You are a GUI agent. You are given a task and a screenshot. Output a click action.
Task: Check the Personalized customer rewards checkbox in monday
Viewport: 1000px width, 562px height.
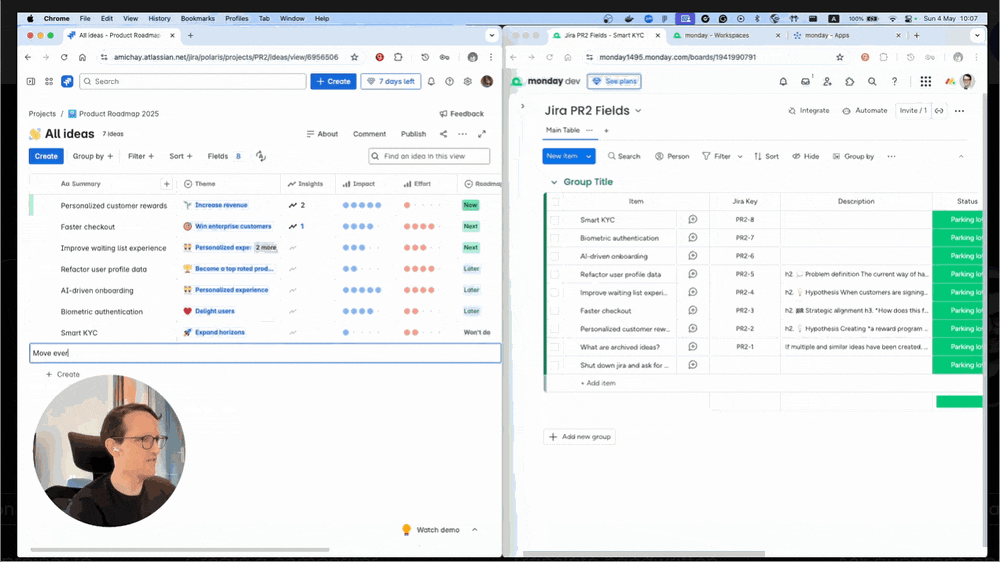coord(555,329)
